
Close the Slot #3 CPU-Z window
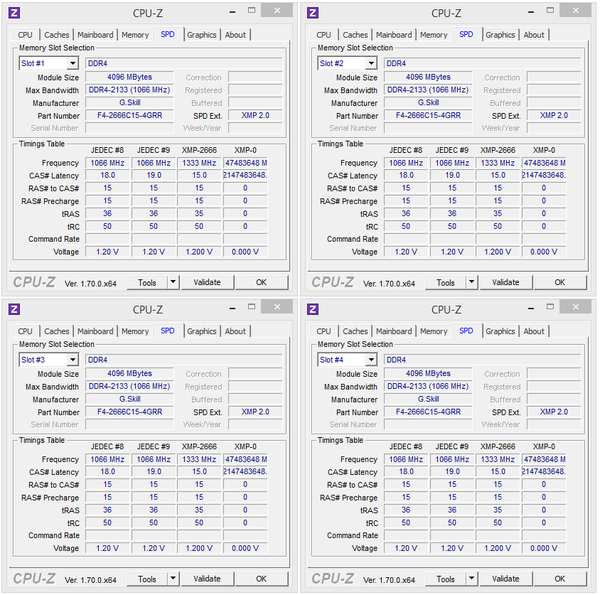[x=277, y=307]
